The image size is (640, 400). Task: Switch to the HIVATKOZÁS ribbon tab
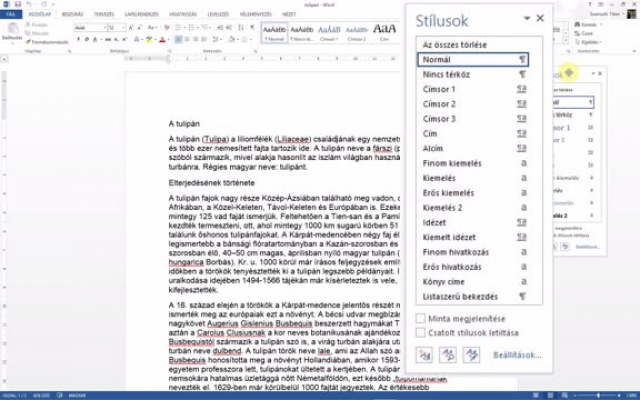coord(183,14)
